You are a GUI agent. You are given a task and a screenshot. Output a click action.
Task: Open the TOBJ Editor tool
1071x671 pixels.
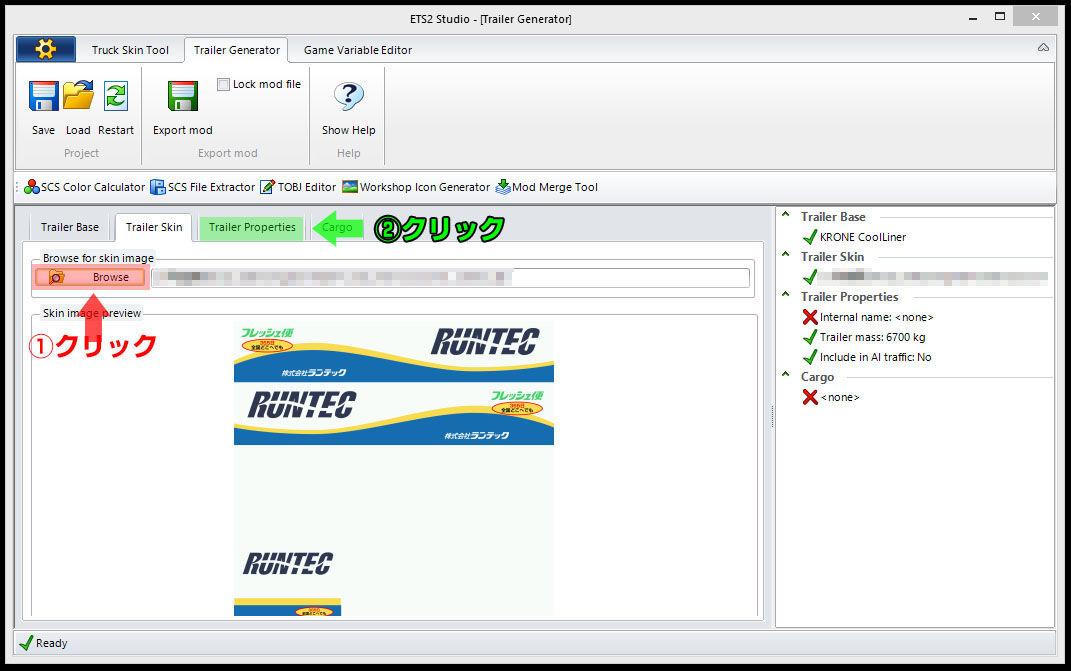point(298,187)
